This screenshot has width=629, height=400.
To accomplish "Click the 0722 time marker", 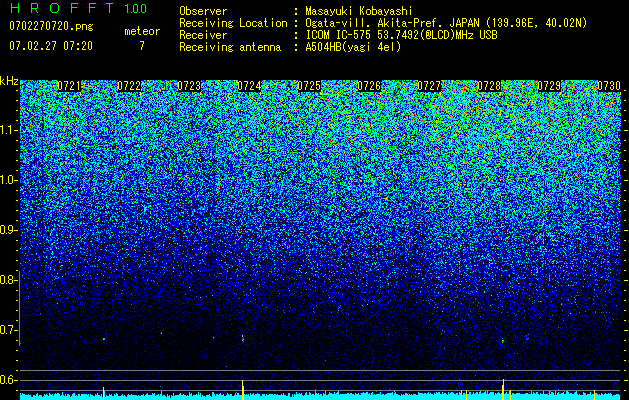I will click(129, 86).
